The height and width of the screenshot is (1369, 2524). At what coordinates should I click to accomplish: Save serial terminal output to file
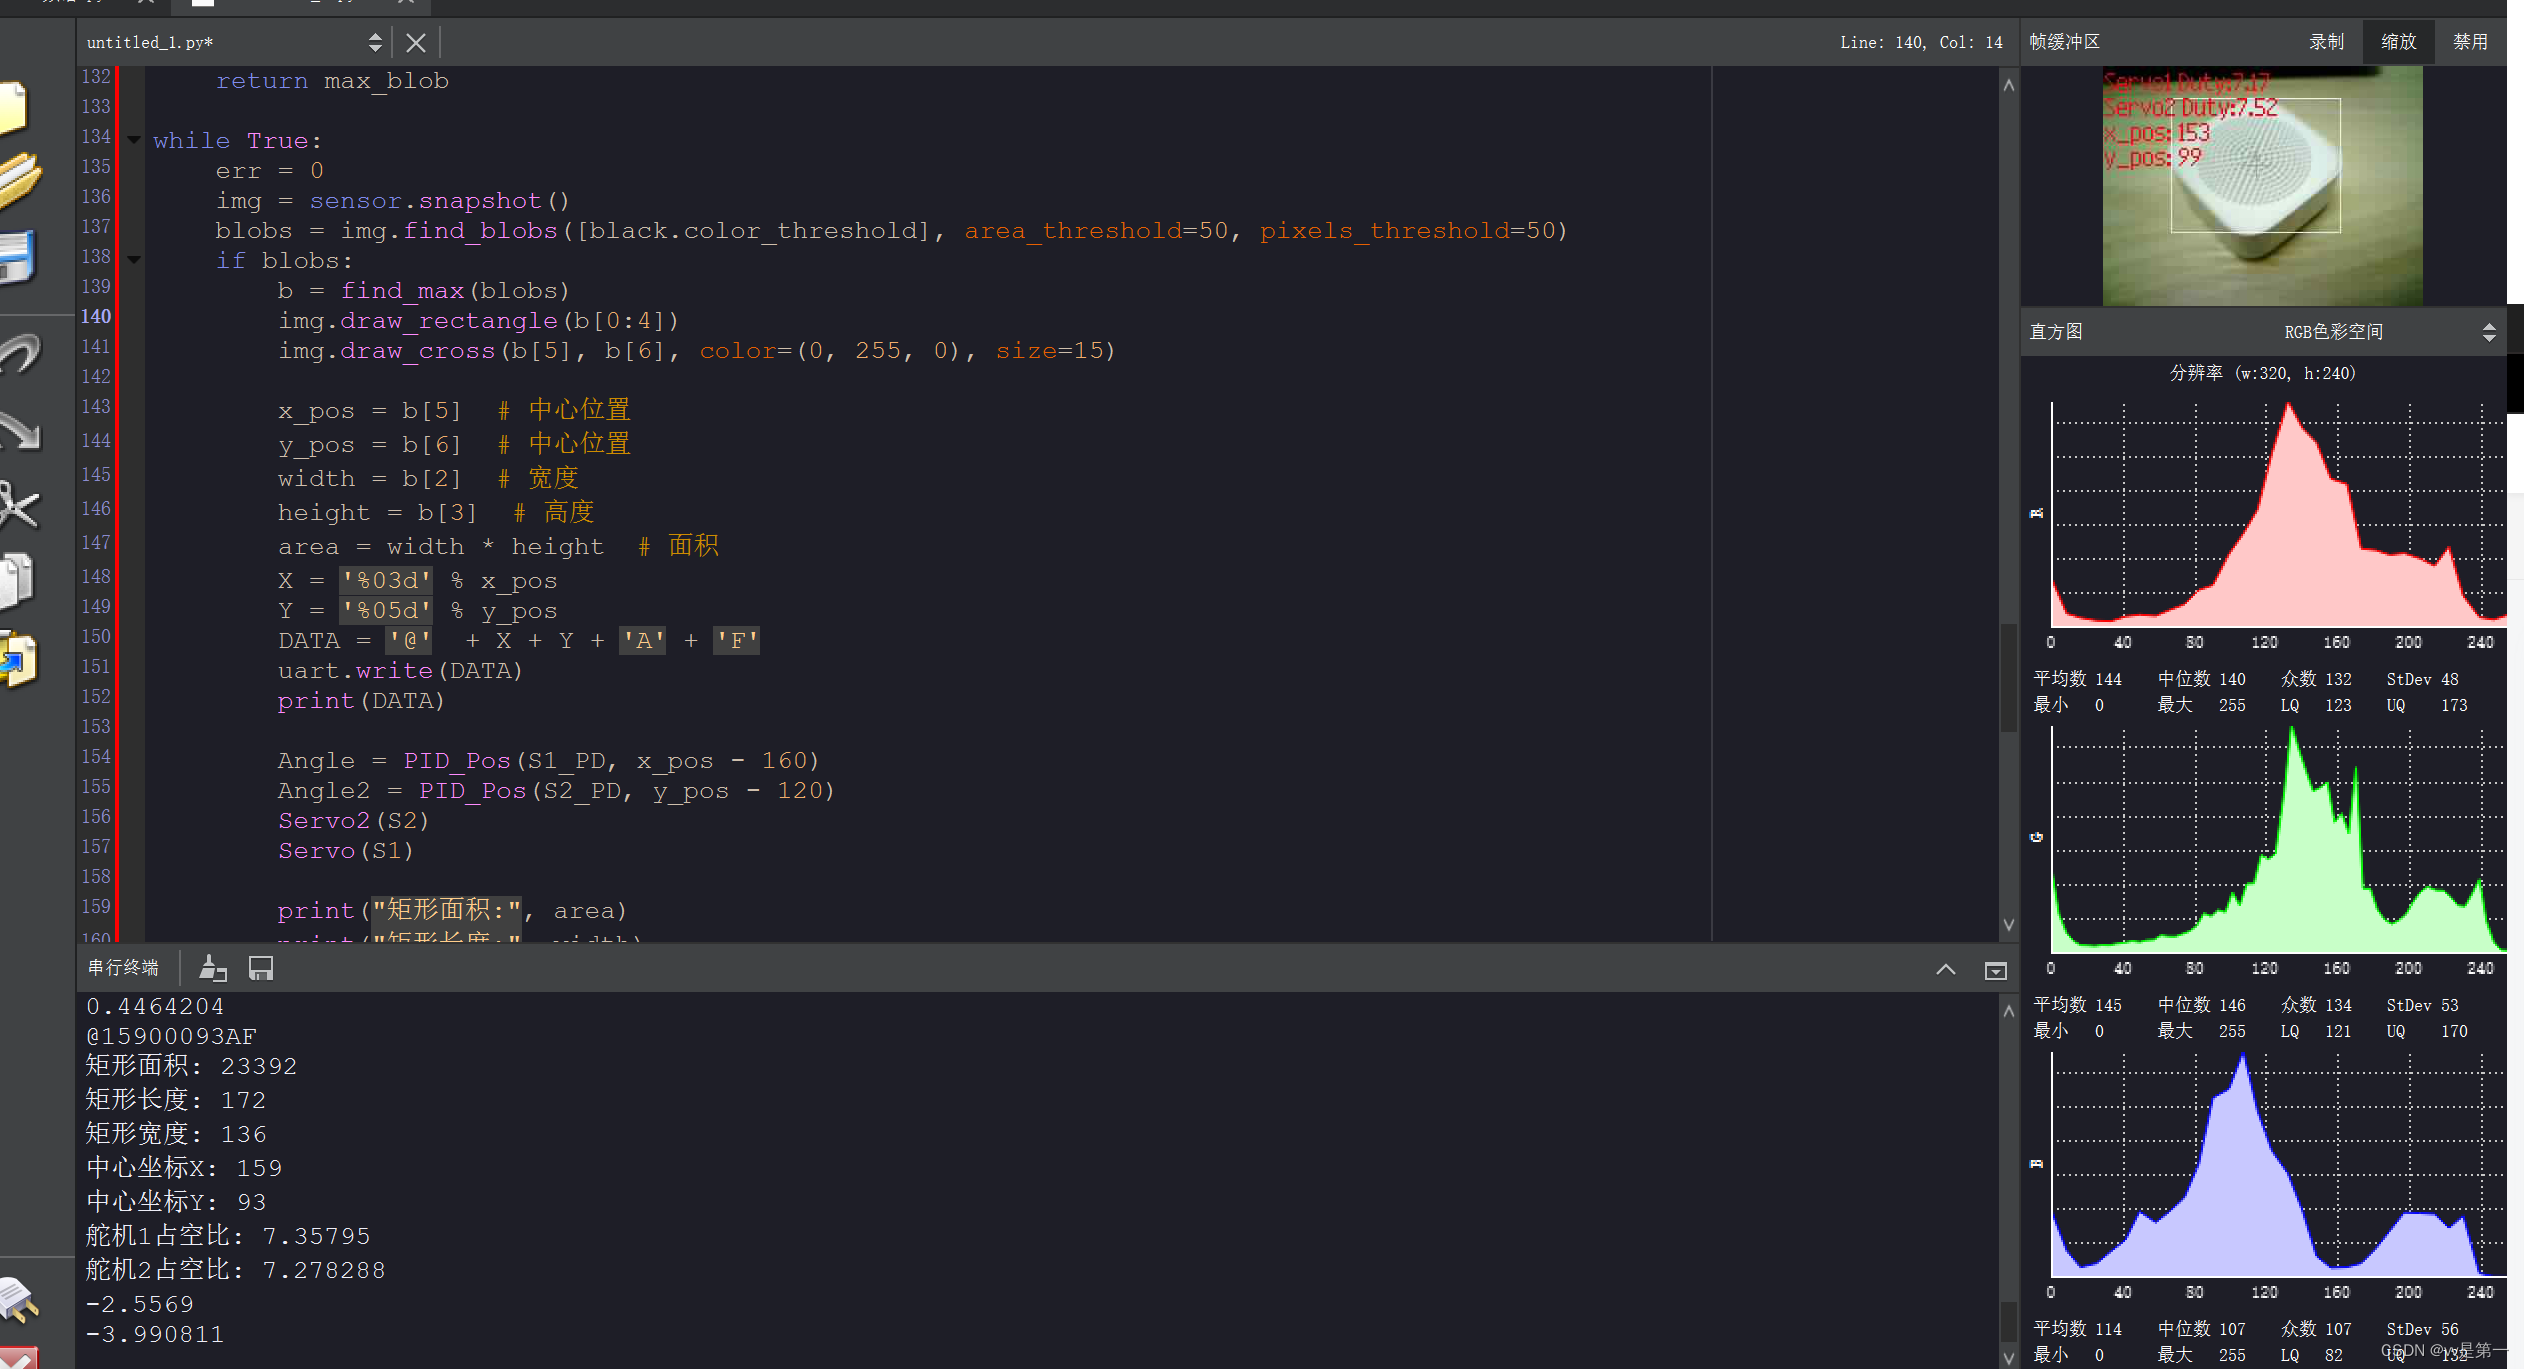pos(261,967)
